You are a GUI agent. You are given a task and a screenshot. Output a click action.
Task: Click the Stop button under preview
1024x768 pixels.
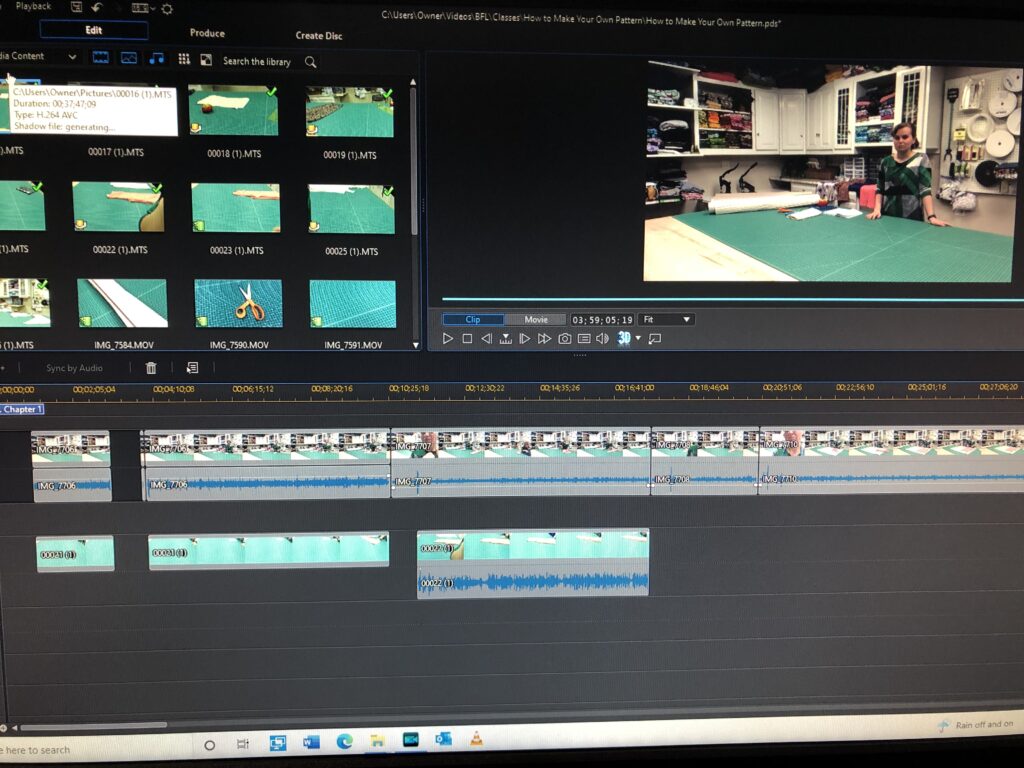[467, 339]
